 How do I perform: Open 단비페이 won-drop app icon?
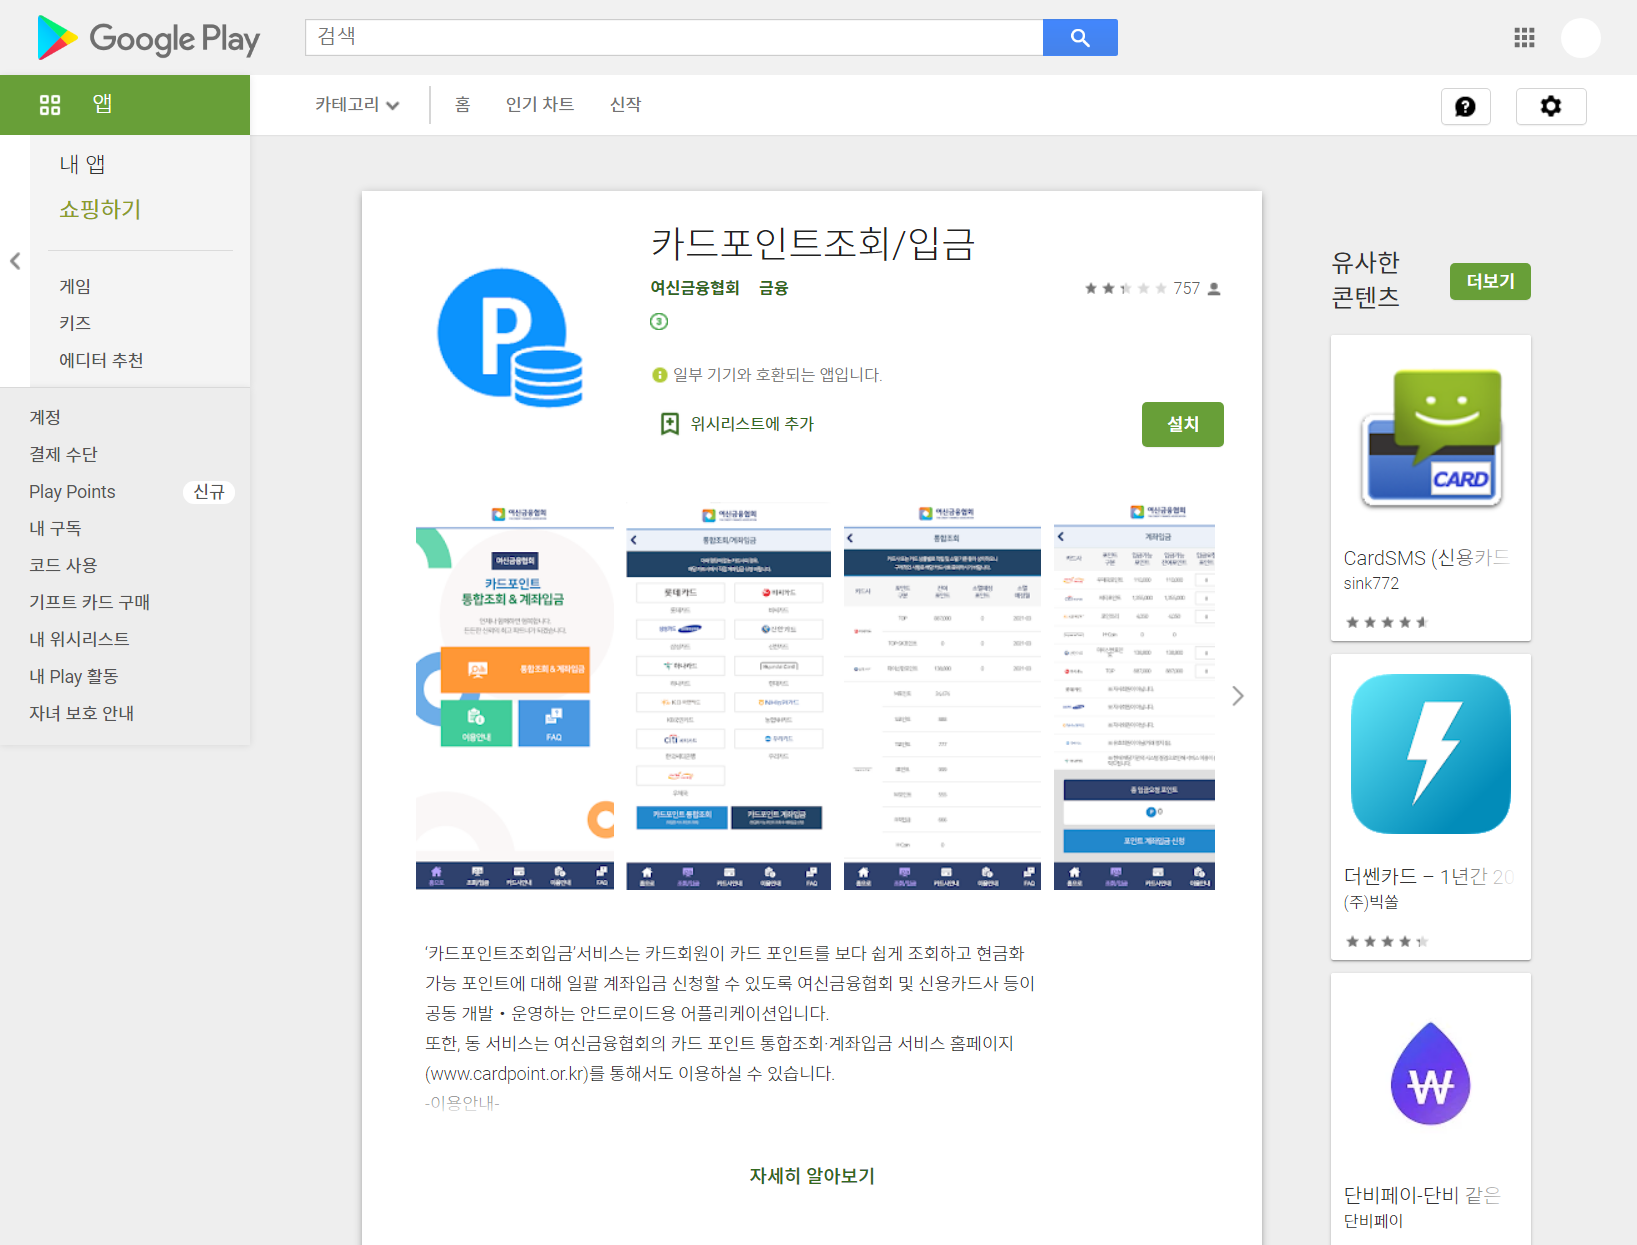tap(1431, 1074)
